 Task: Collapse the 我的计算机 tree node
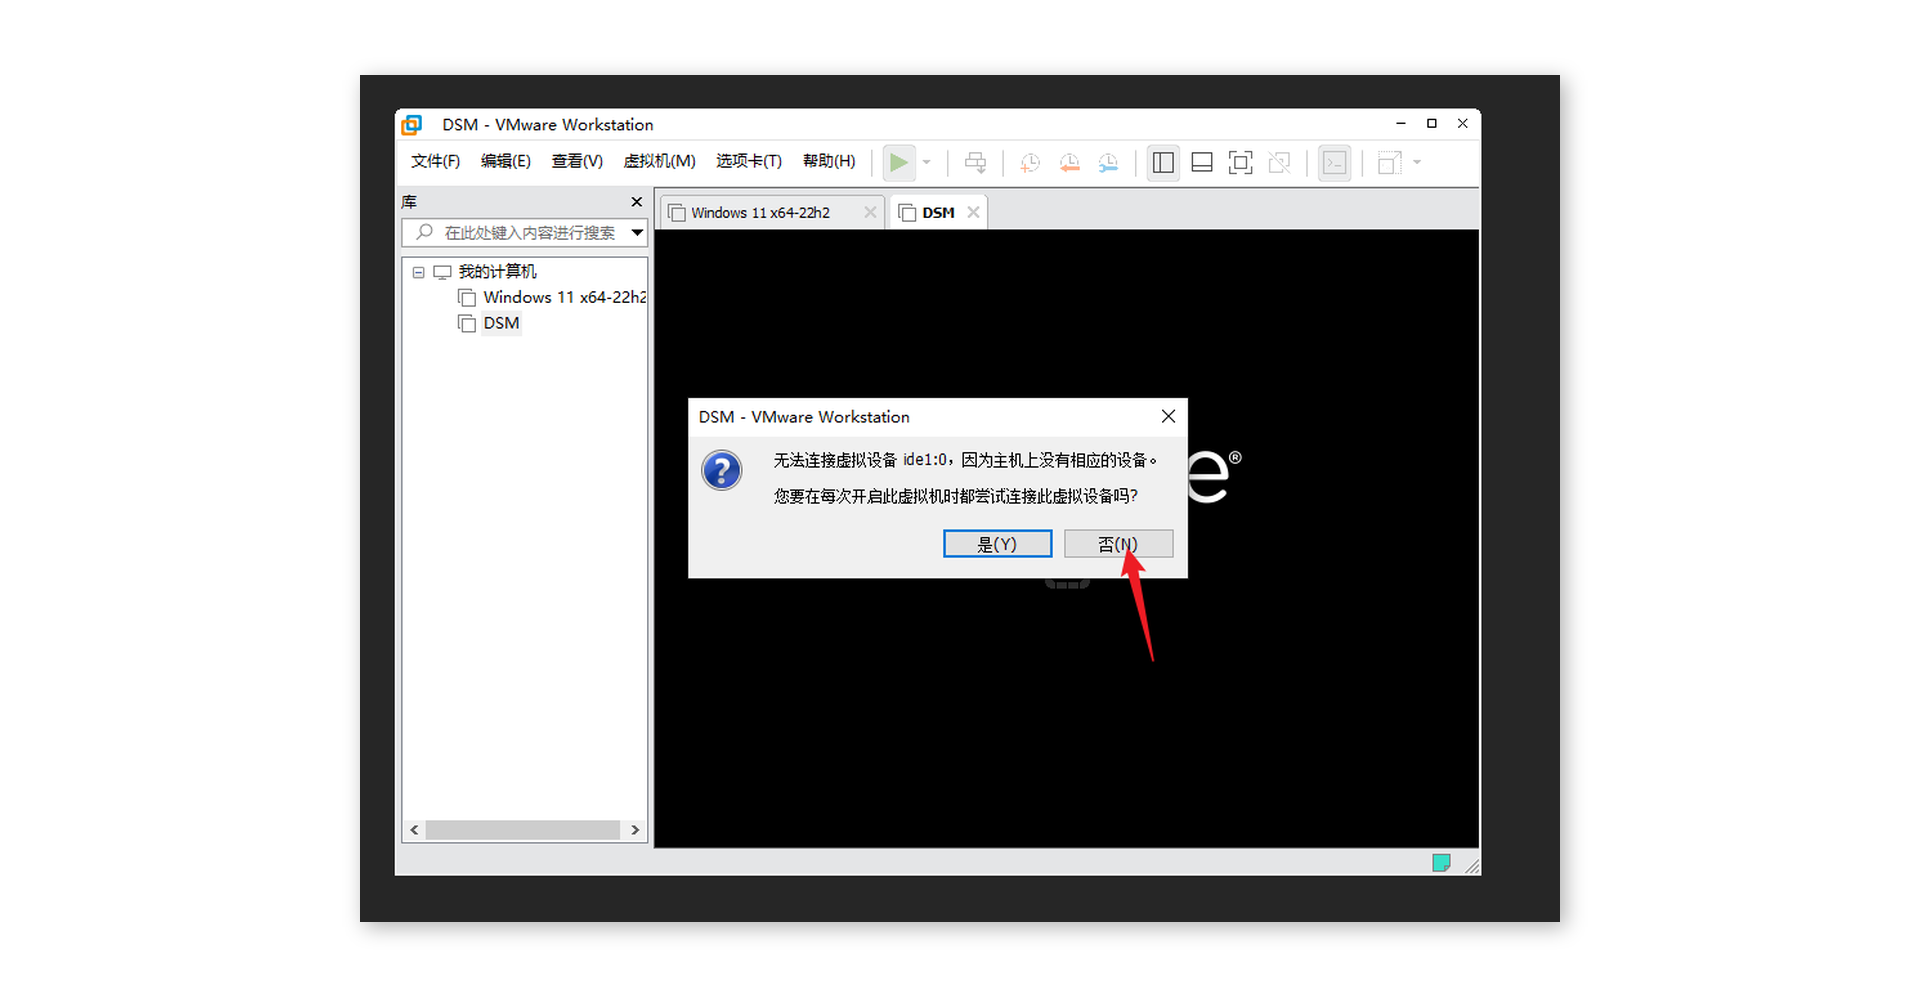pyautogui.click(x=419, y=272)
